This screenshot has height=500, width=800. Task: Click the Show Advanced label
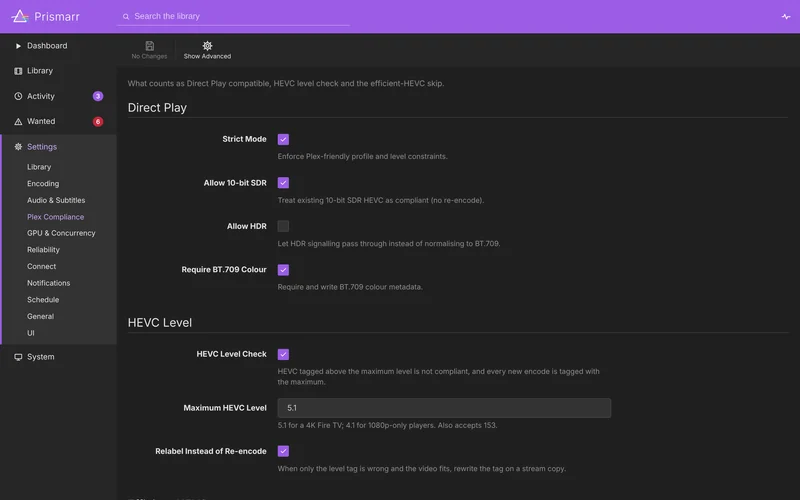(207, 56)
